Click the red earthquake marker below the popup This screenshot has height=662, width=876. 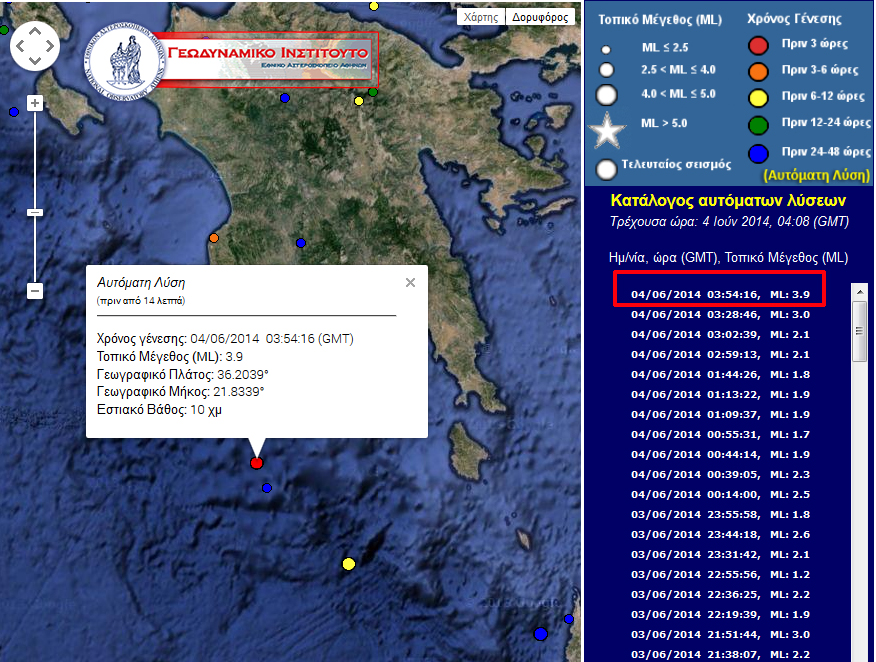(257, 463)
